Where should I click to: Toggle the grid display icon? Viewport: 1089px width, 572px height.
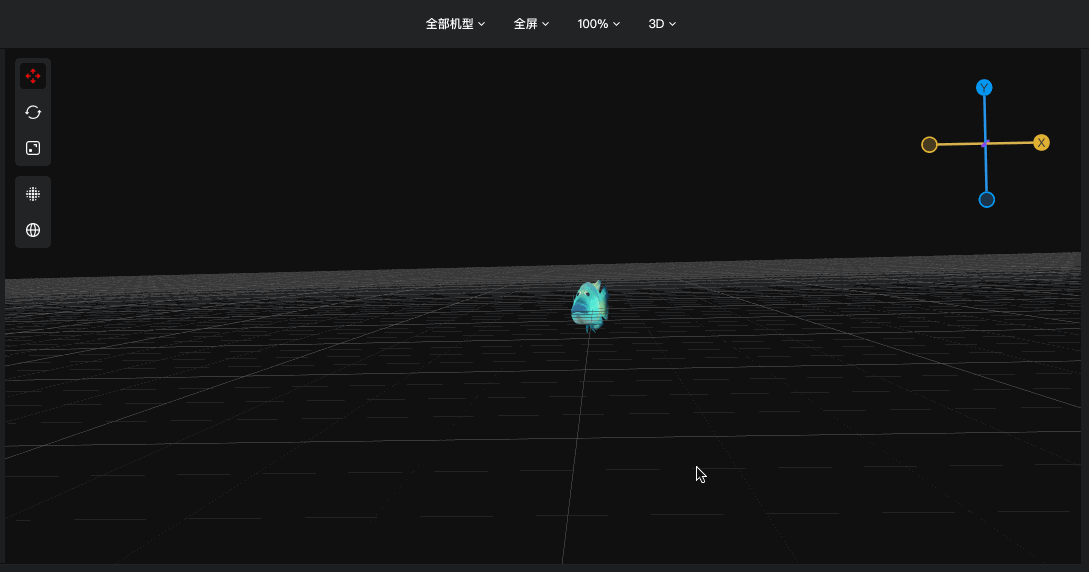coord(33,194)
